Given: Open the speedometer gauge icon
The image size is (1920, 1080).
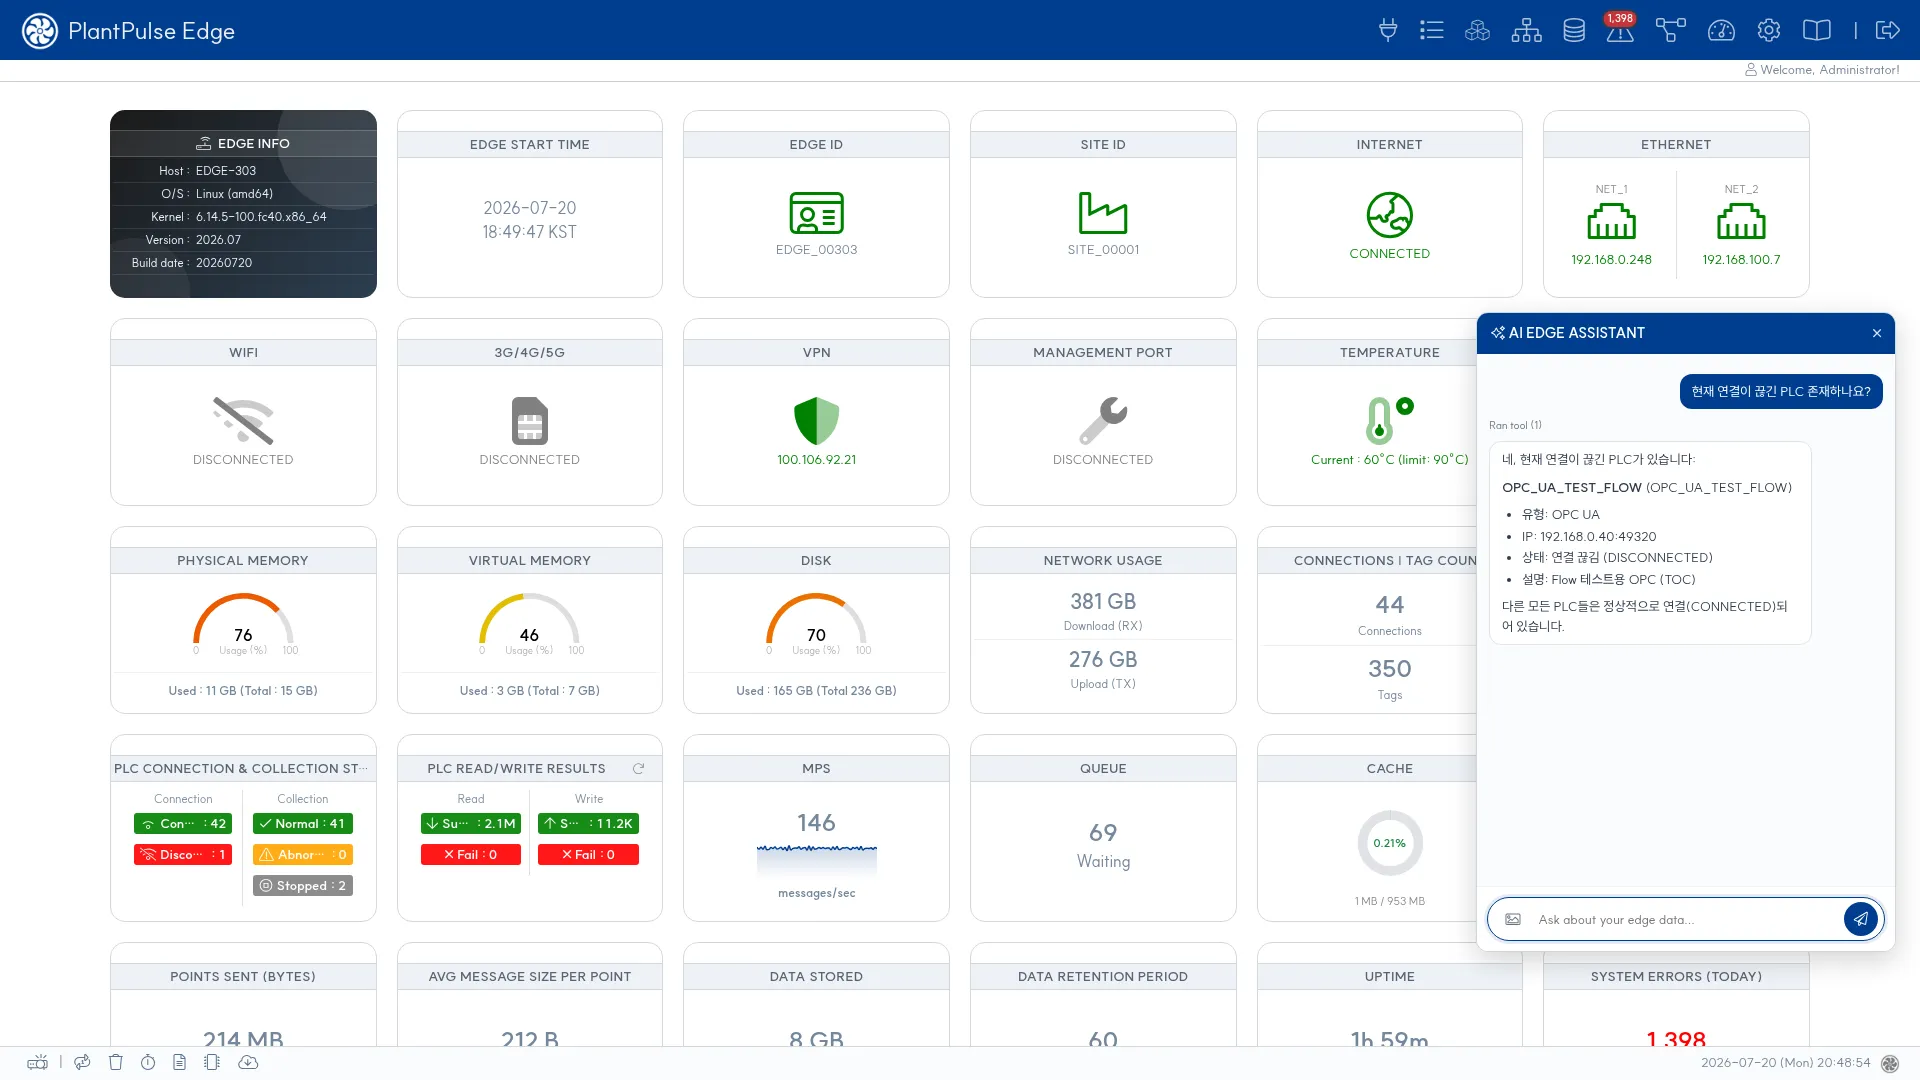Looking at the screenshot, I should pos(1721,30).
